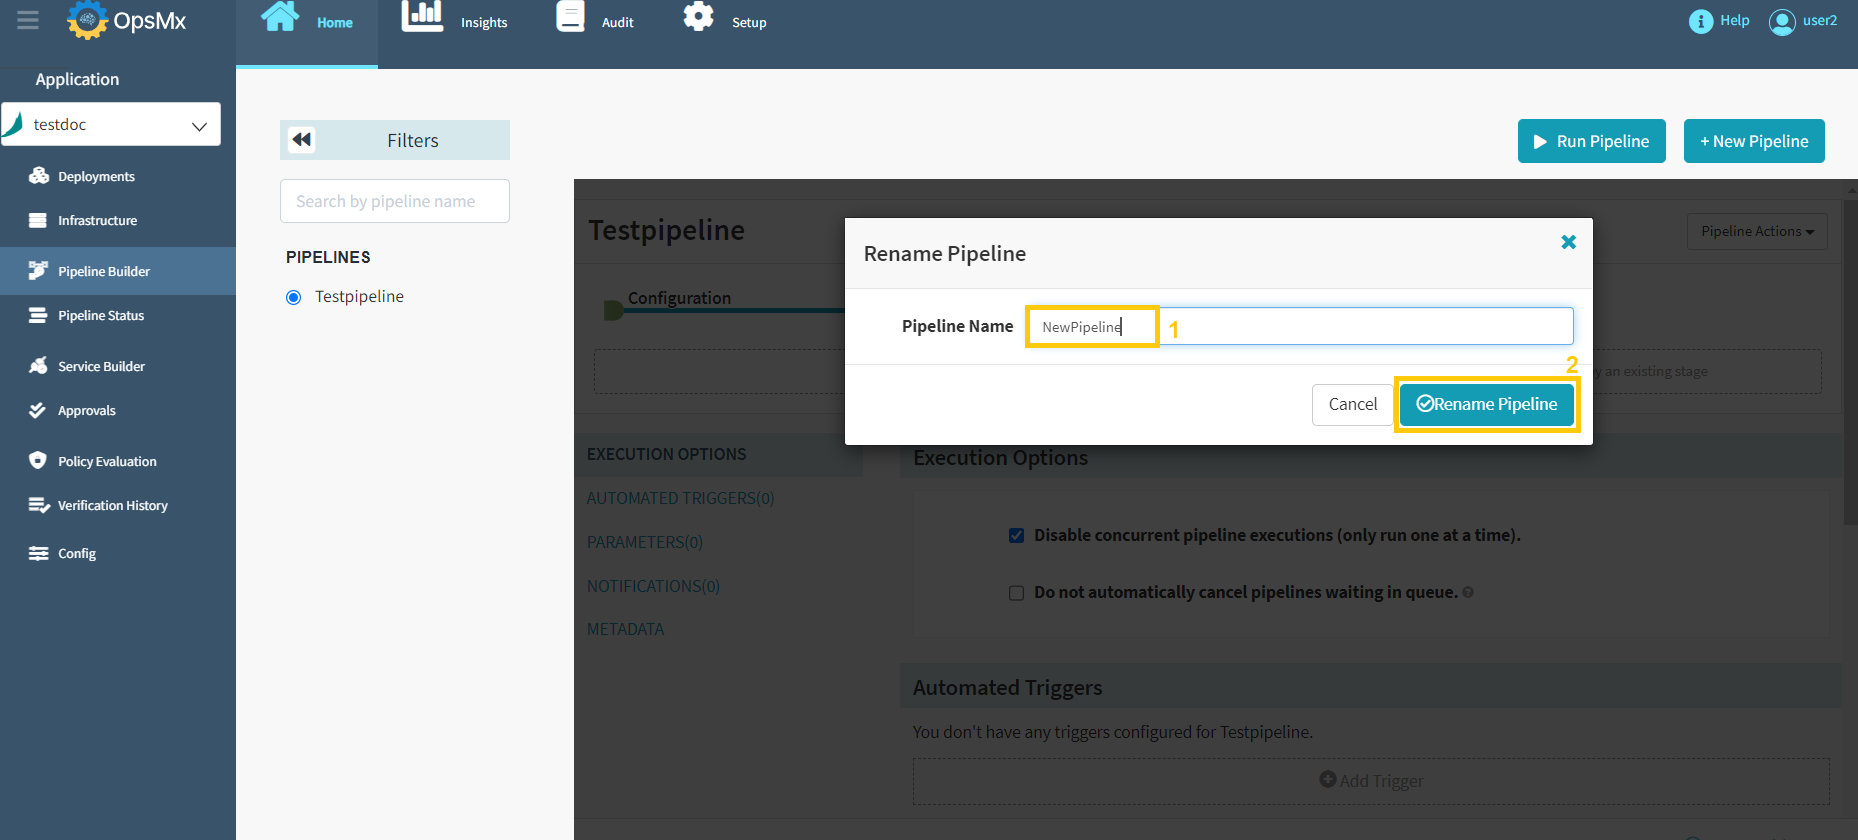Image resolution: width=1858 pixels, height=840 pixels.
Task: Uncheck Disable concurrent pipeline executions
Action: click(1016, 535)
